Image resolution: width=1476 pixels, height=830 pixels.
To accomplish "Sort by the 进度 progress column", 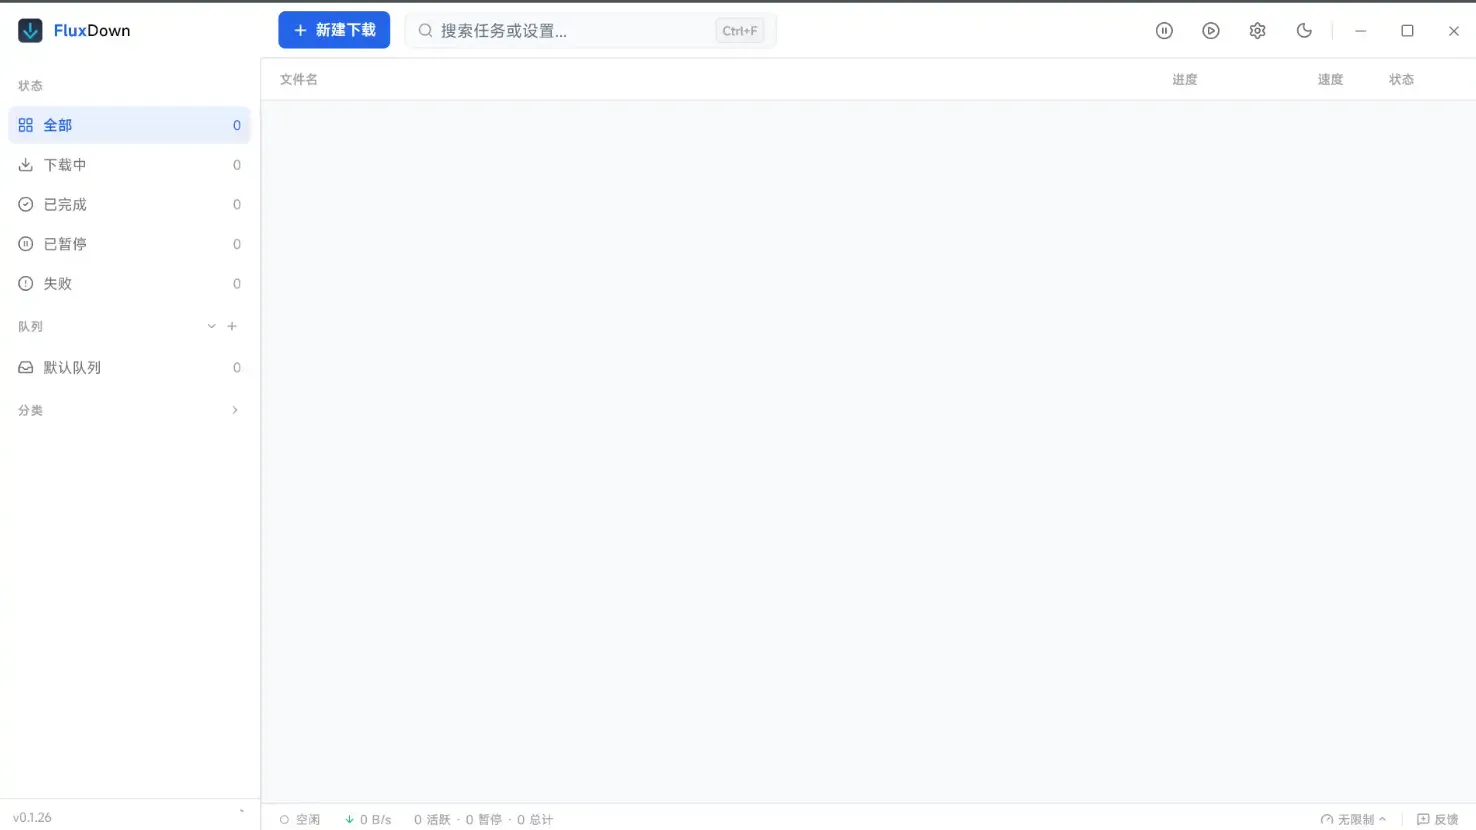I will (x=1184, y=79).
